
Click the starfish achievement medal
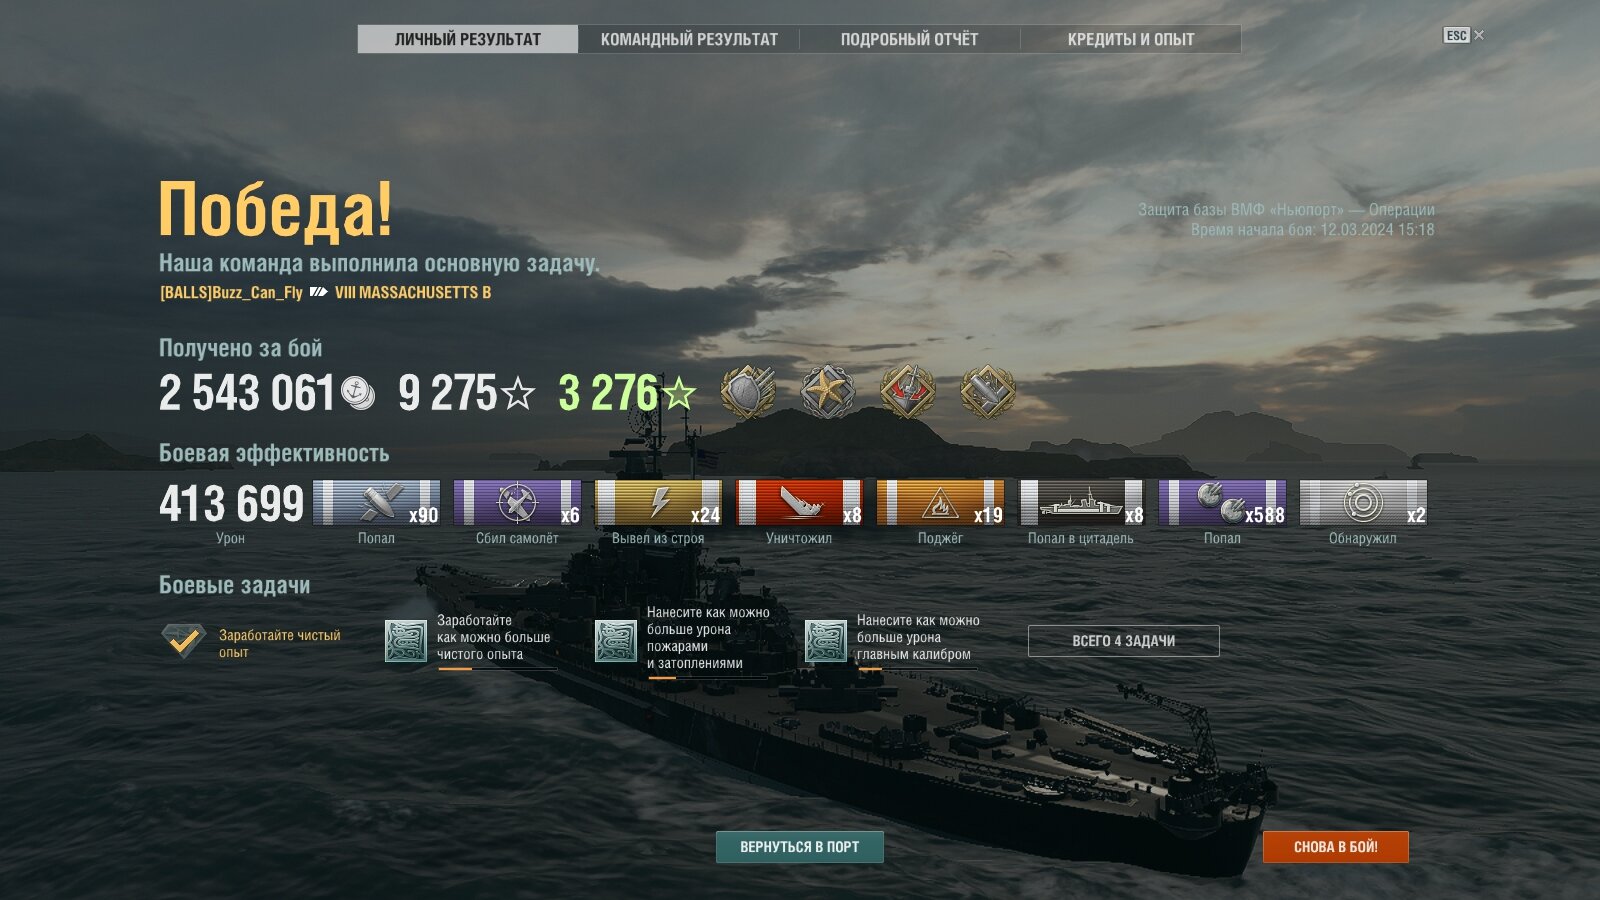(x=828, y=391)
